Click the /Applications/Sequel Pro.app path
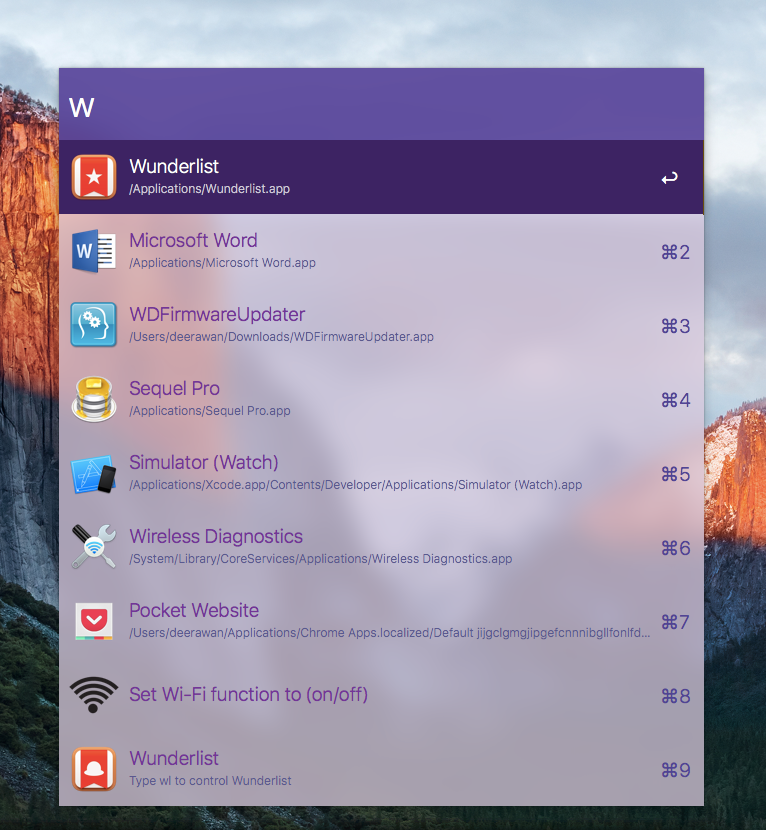766x830 pixels. (210, 411)
